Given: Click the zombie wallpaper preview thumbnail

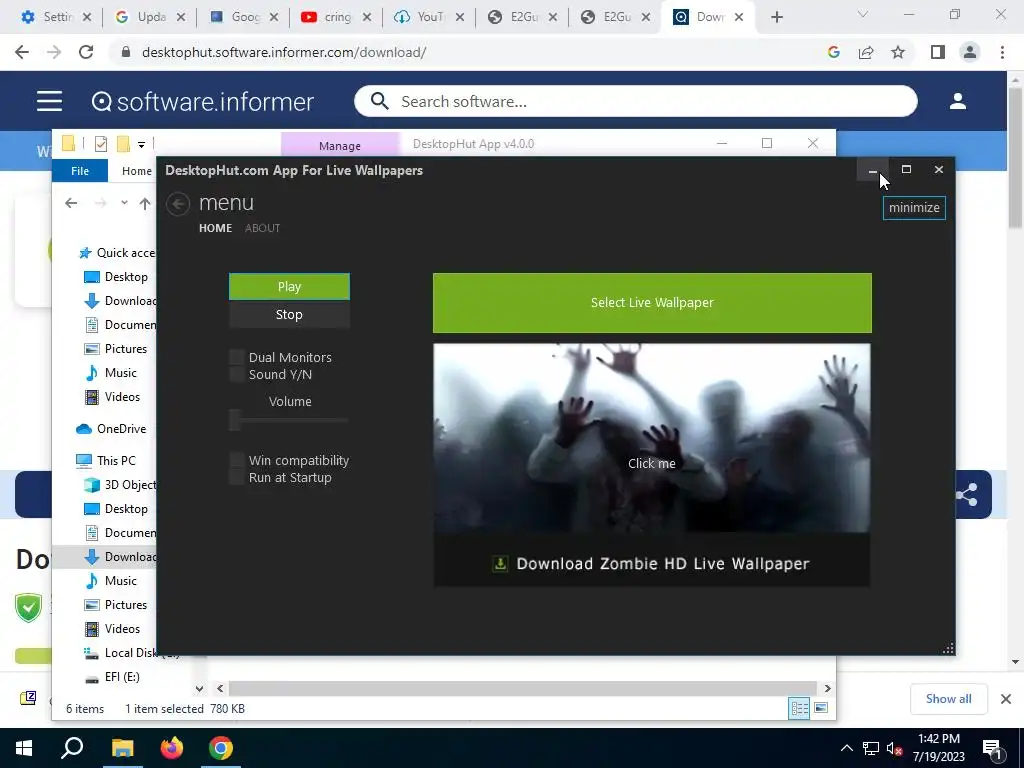Looking at the screenshot, I should 652,438.
